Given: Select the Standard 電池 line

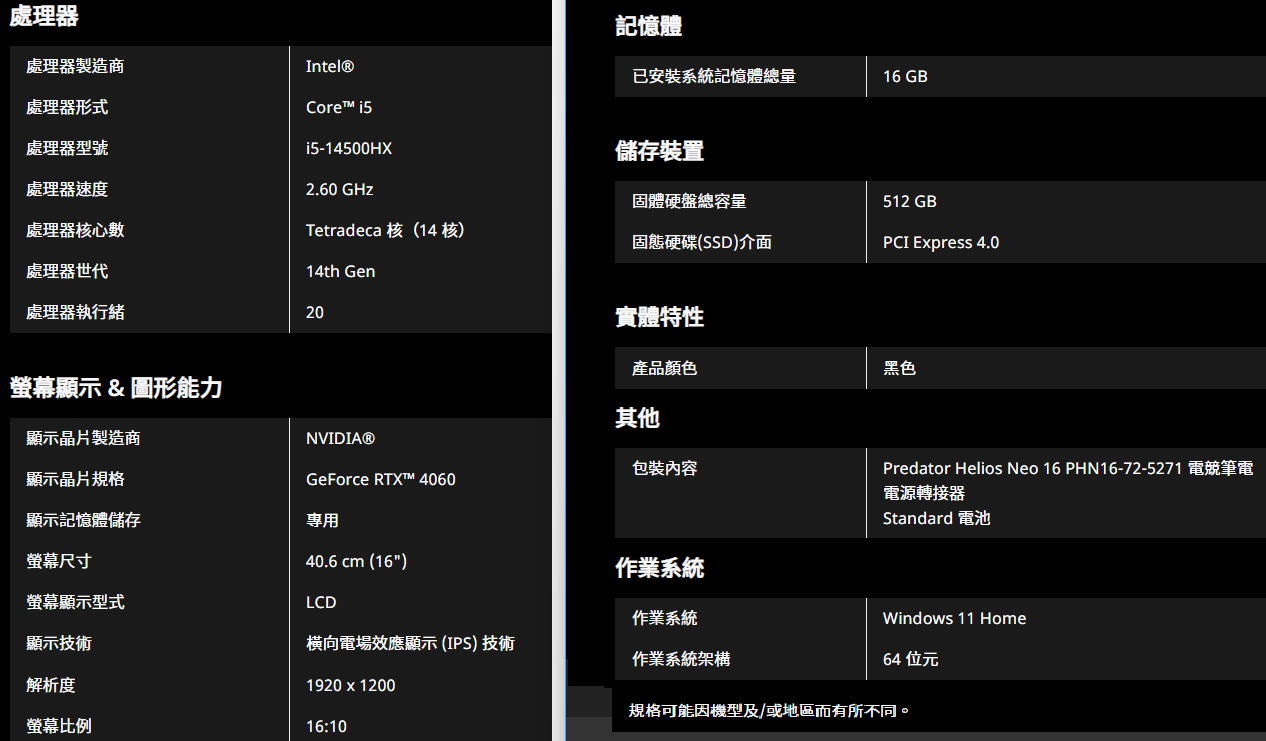Looking at the screenshot, I should [x=937, y=518].
